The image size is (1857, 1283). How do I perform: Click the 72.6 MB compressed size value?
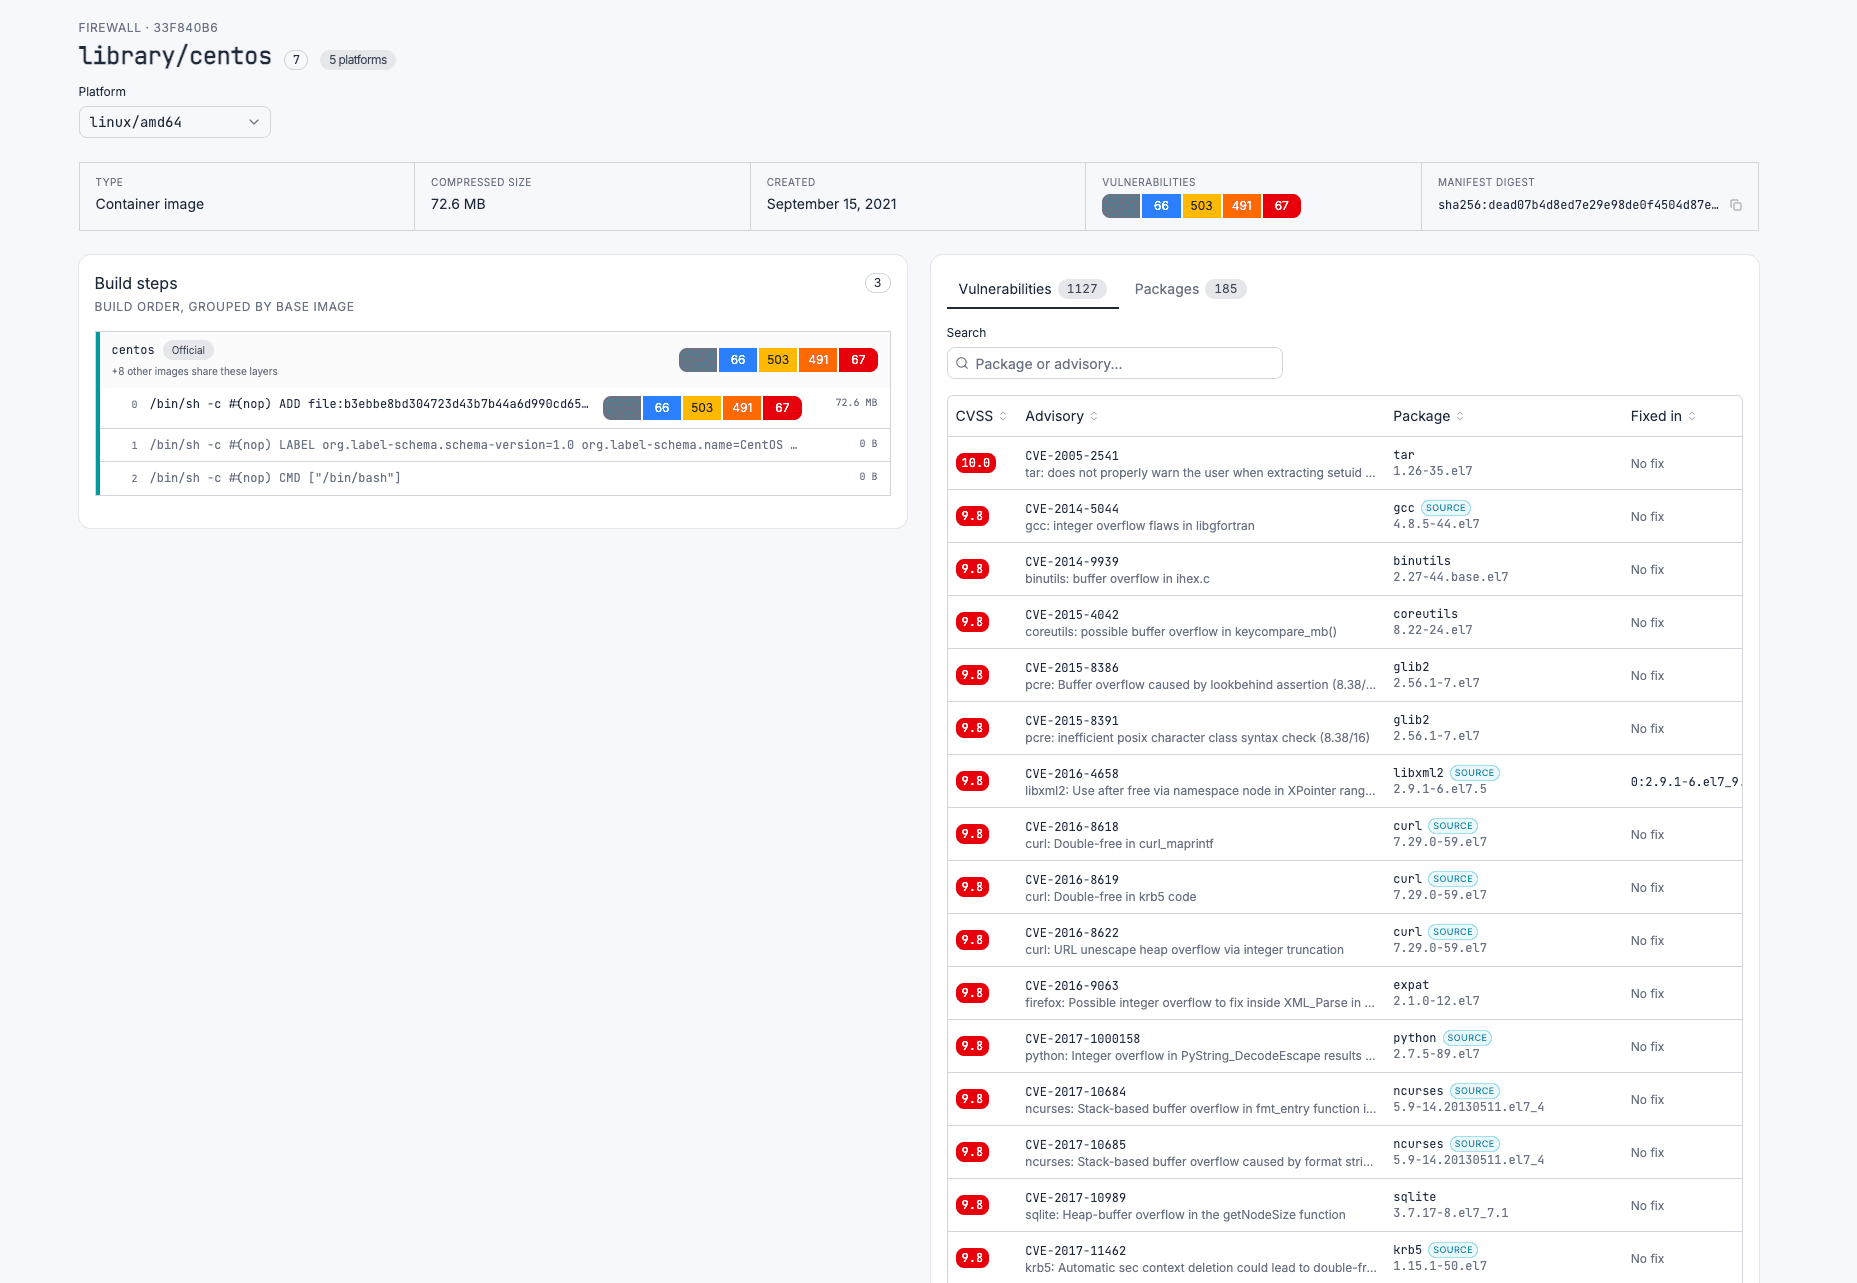(x=458, y=204)
